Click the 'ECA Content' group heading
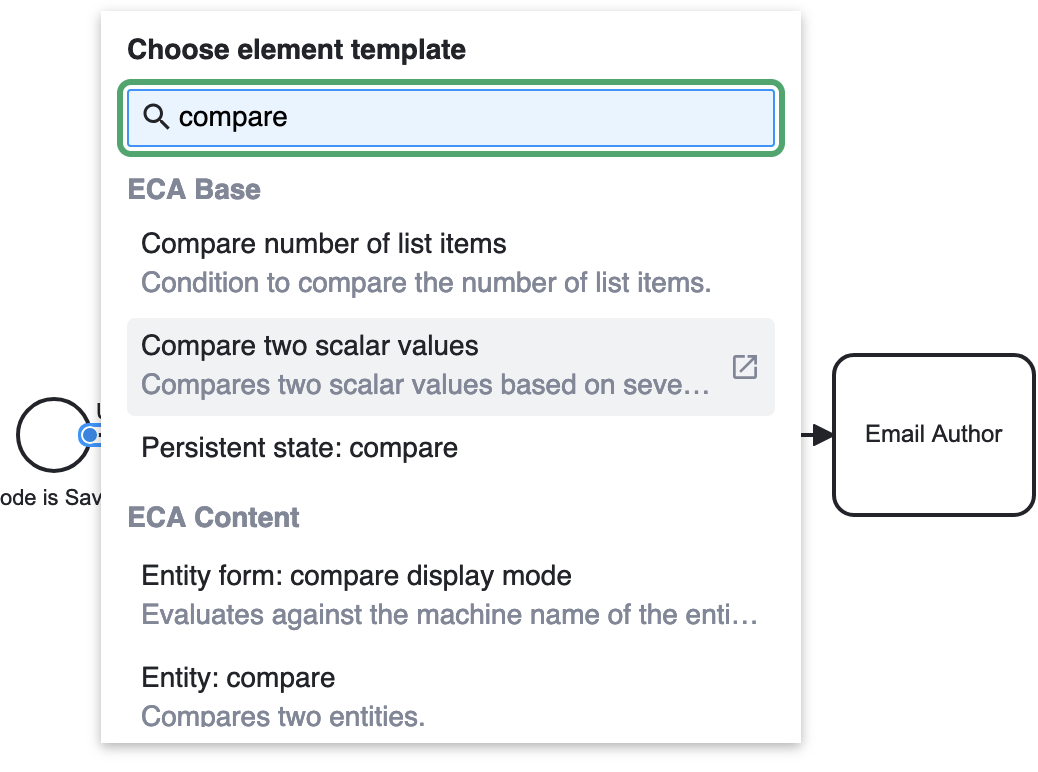1038x772 pixels. (214, 518)
